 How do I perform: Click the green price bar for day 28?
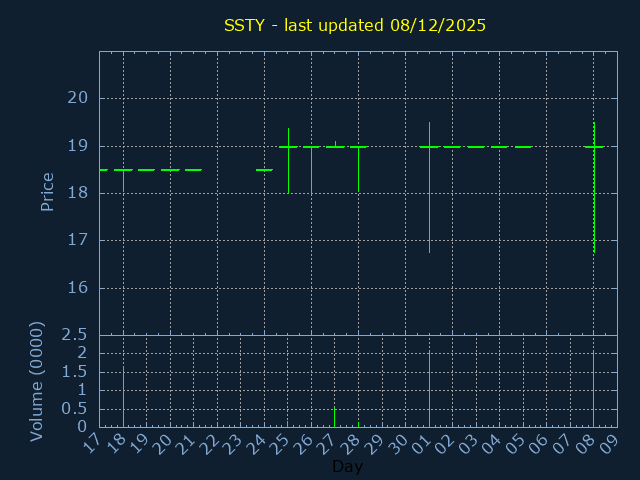pyautogui.click(x=358, y=168)
